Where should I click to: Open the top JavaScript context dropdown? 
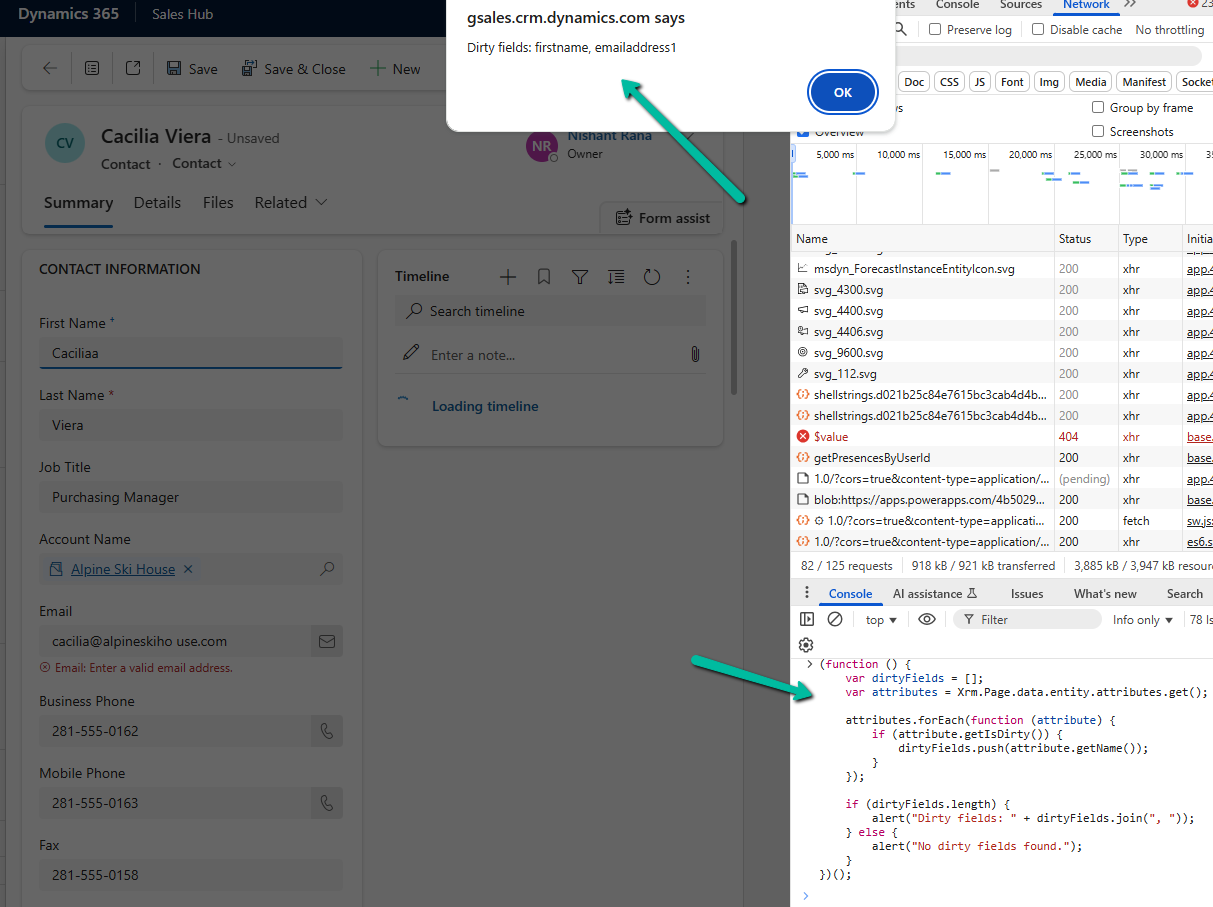[x=881, y=620]
